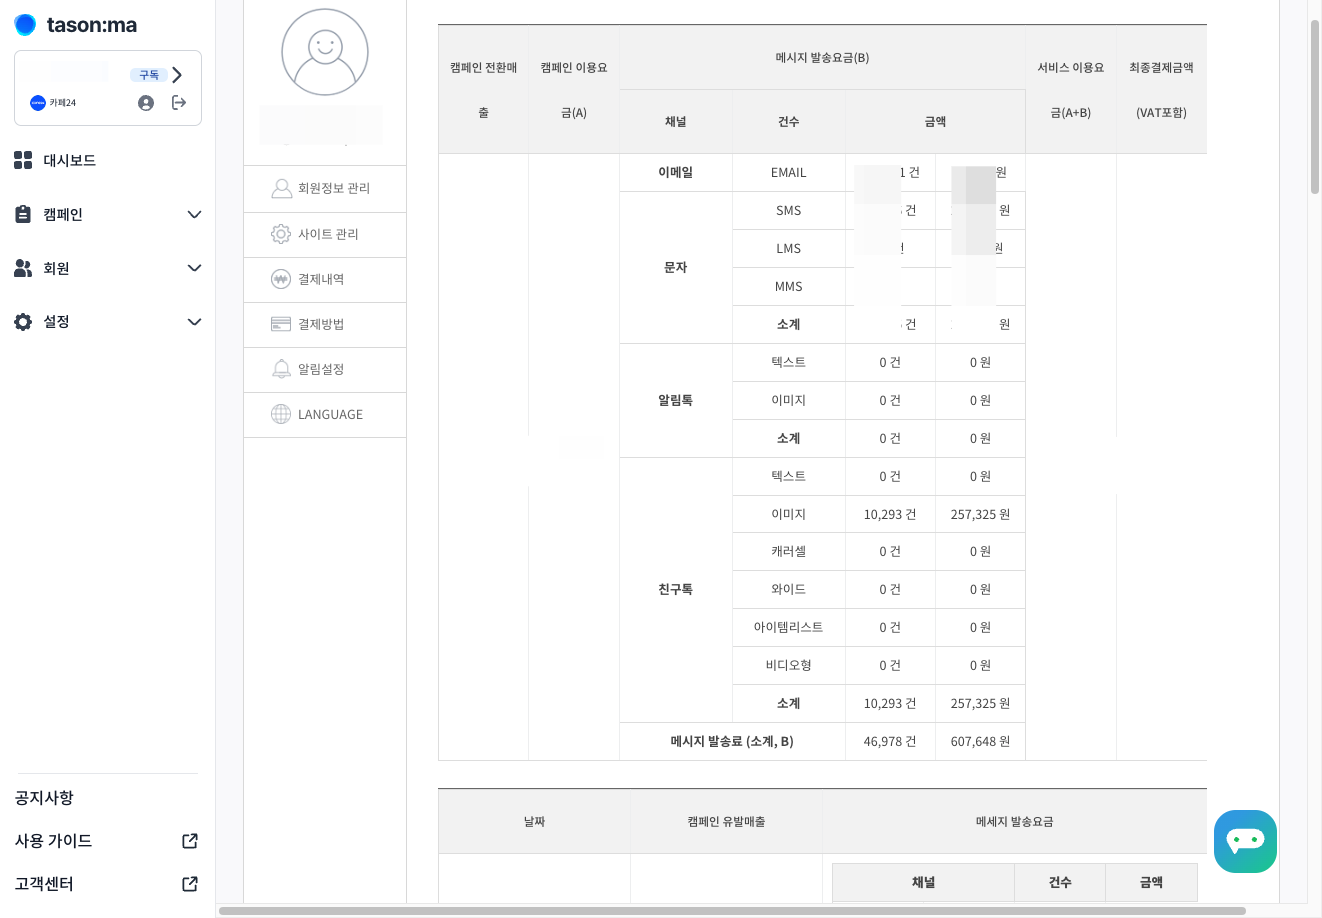
Task: Expand the 회원 menu chevron
Action: tap(195, 268)
